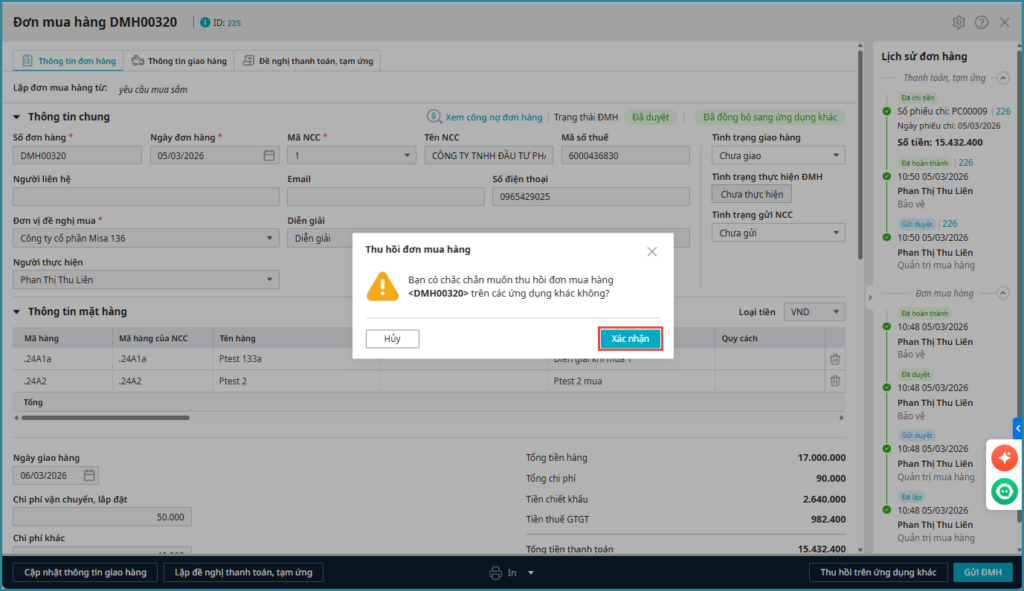
Task: Click Lập đề nghị thanh toán, tạm ứng button
Action: click(243, 572)
